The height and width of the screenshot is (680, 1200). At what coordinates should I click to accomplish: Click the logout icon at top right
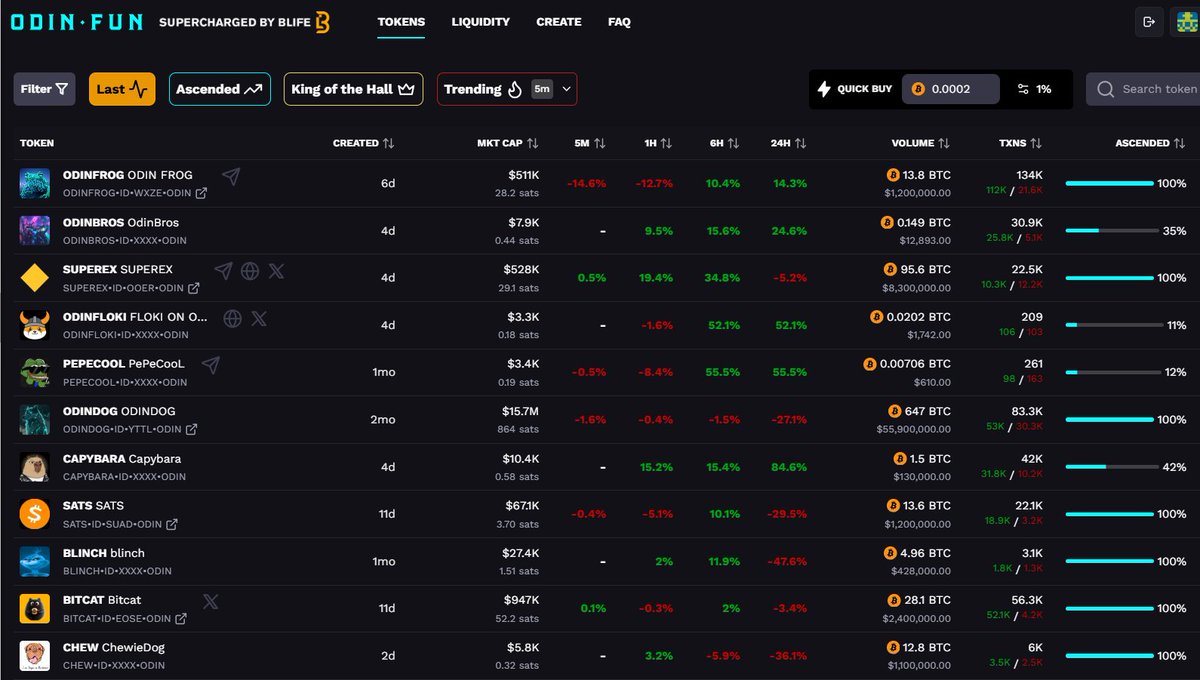point(1148,20)
